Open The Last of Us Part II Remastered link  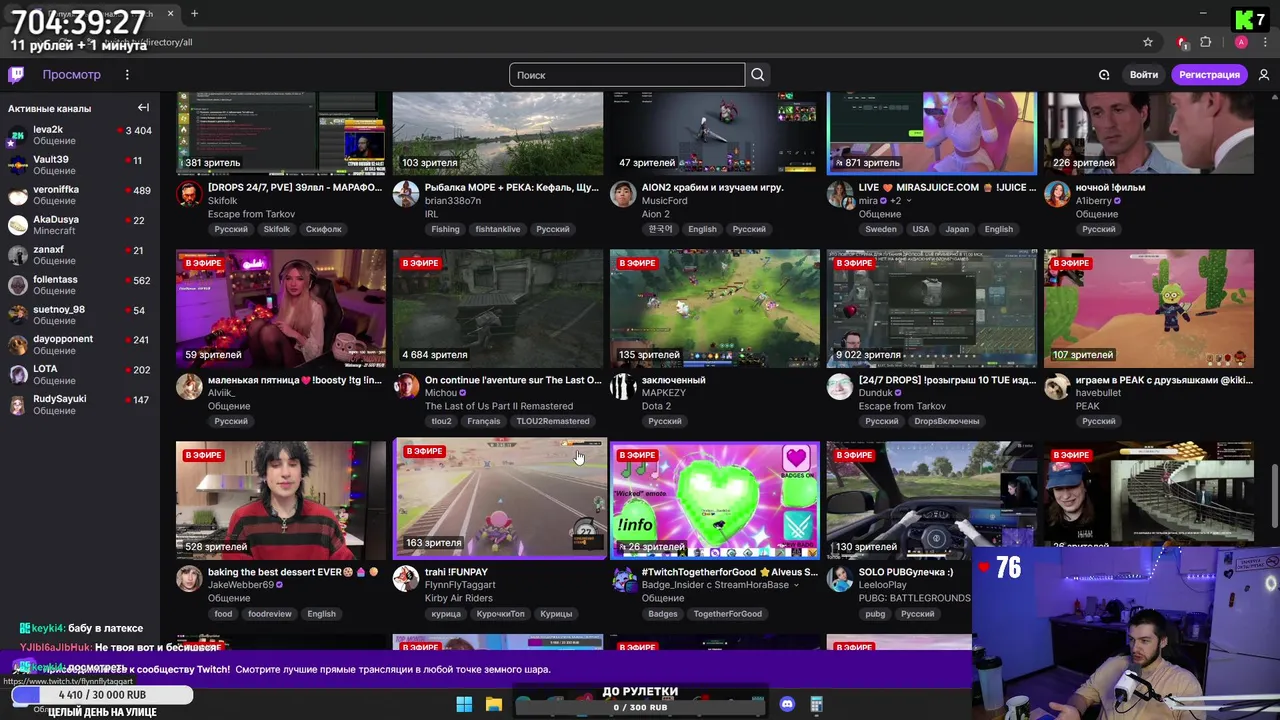[x=499, y=406]
